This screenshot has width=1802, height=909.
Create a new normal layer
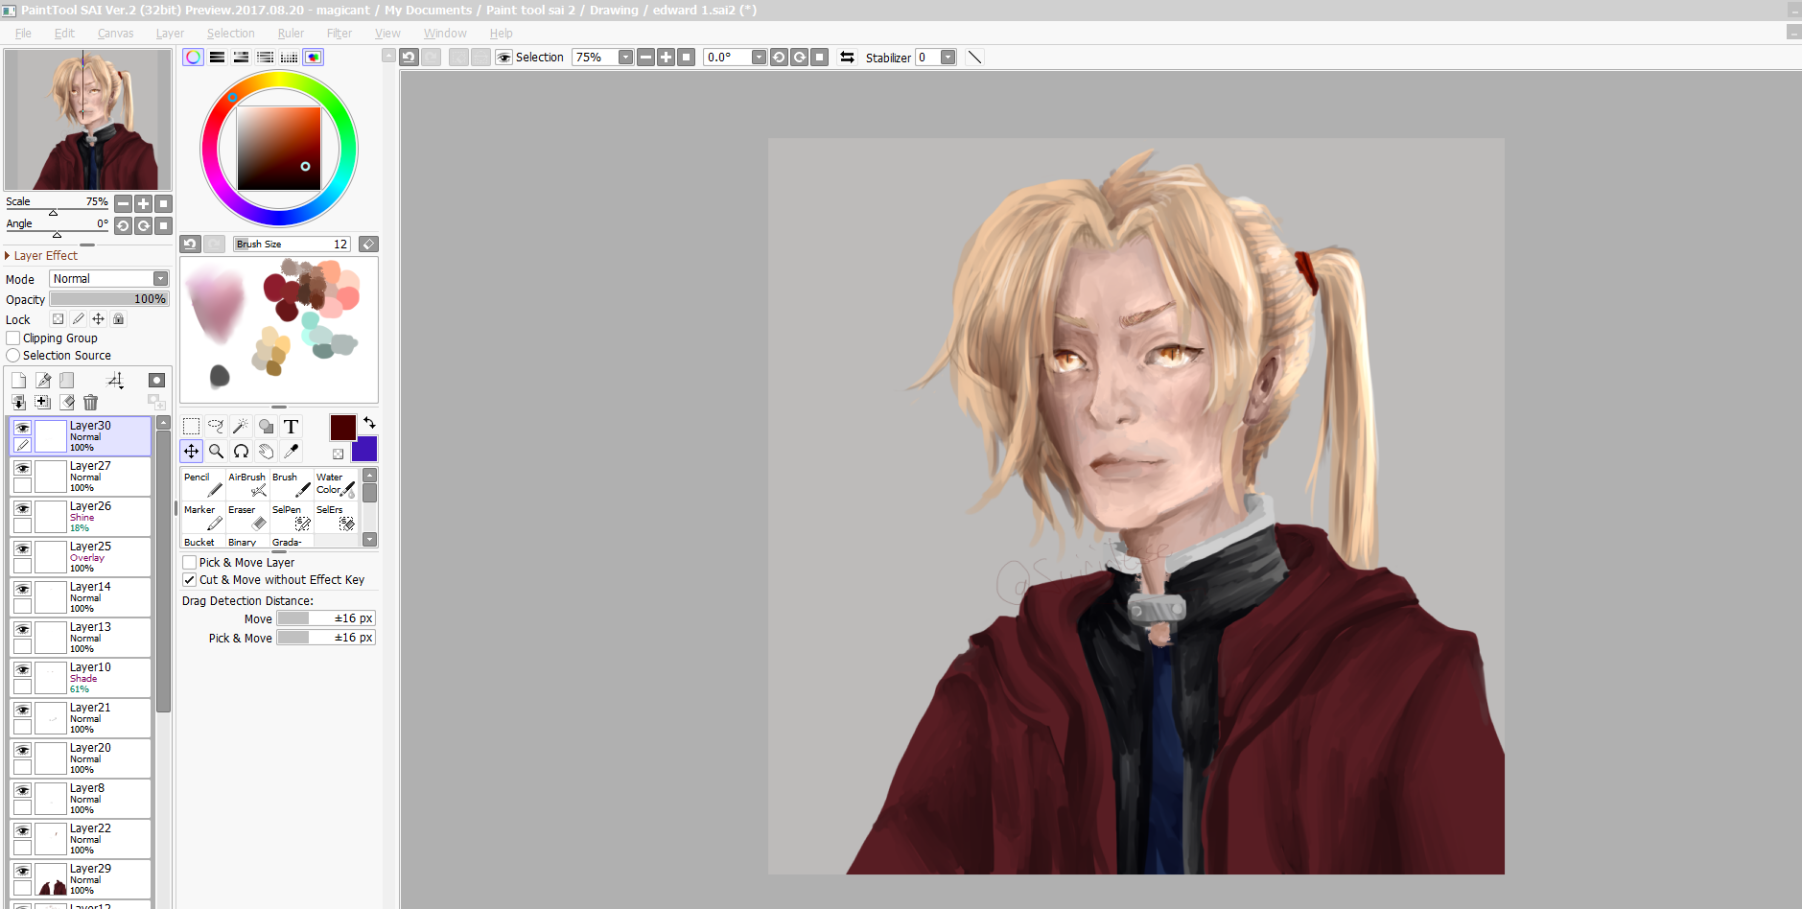pyautogui.click(x=19, y=380)
